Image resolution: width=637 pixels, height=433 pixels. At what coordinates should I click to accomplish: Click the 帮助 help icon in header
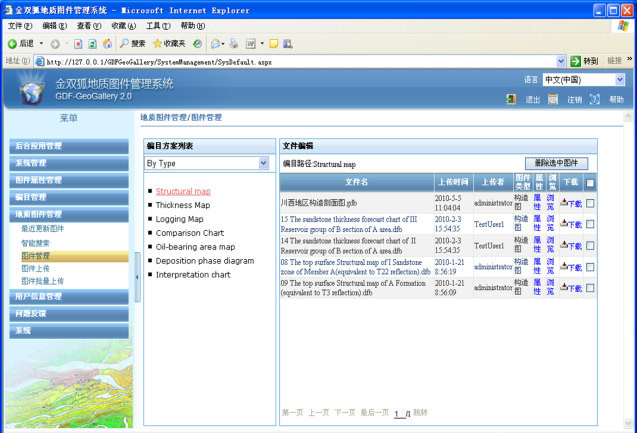pyautogui.click(x=595, y=99)
